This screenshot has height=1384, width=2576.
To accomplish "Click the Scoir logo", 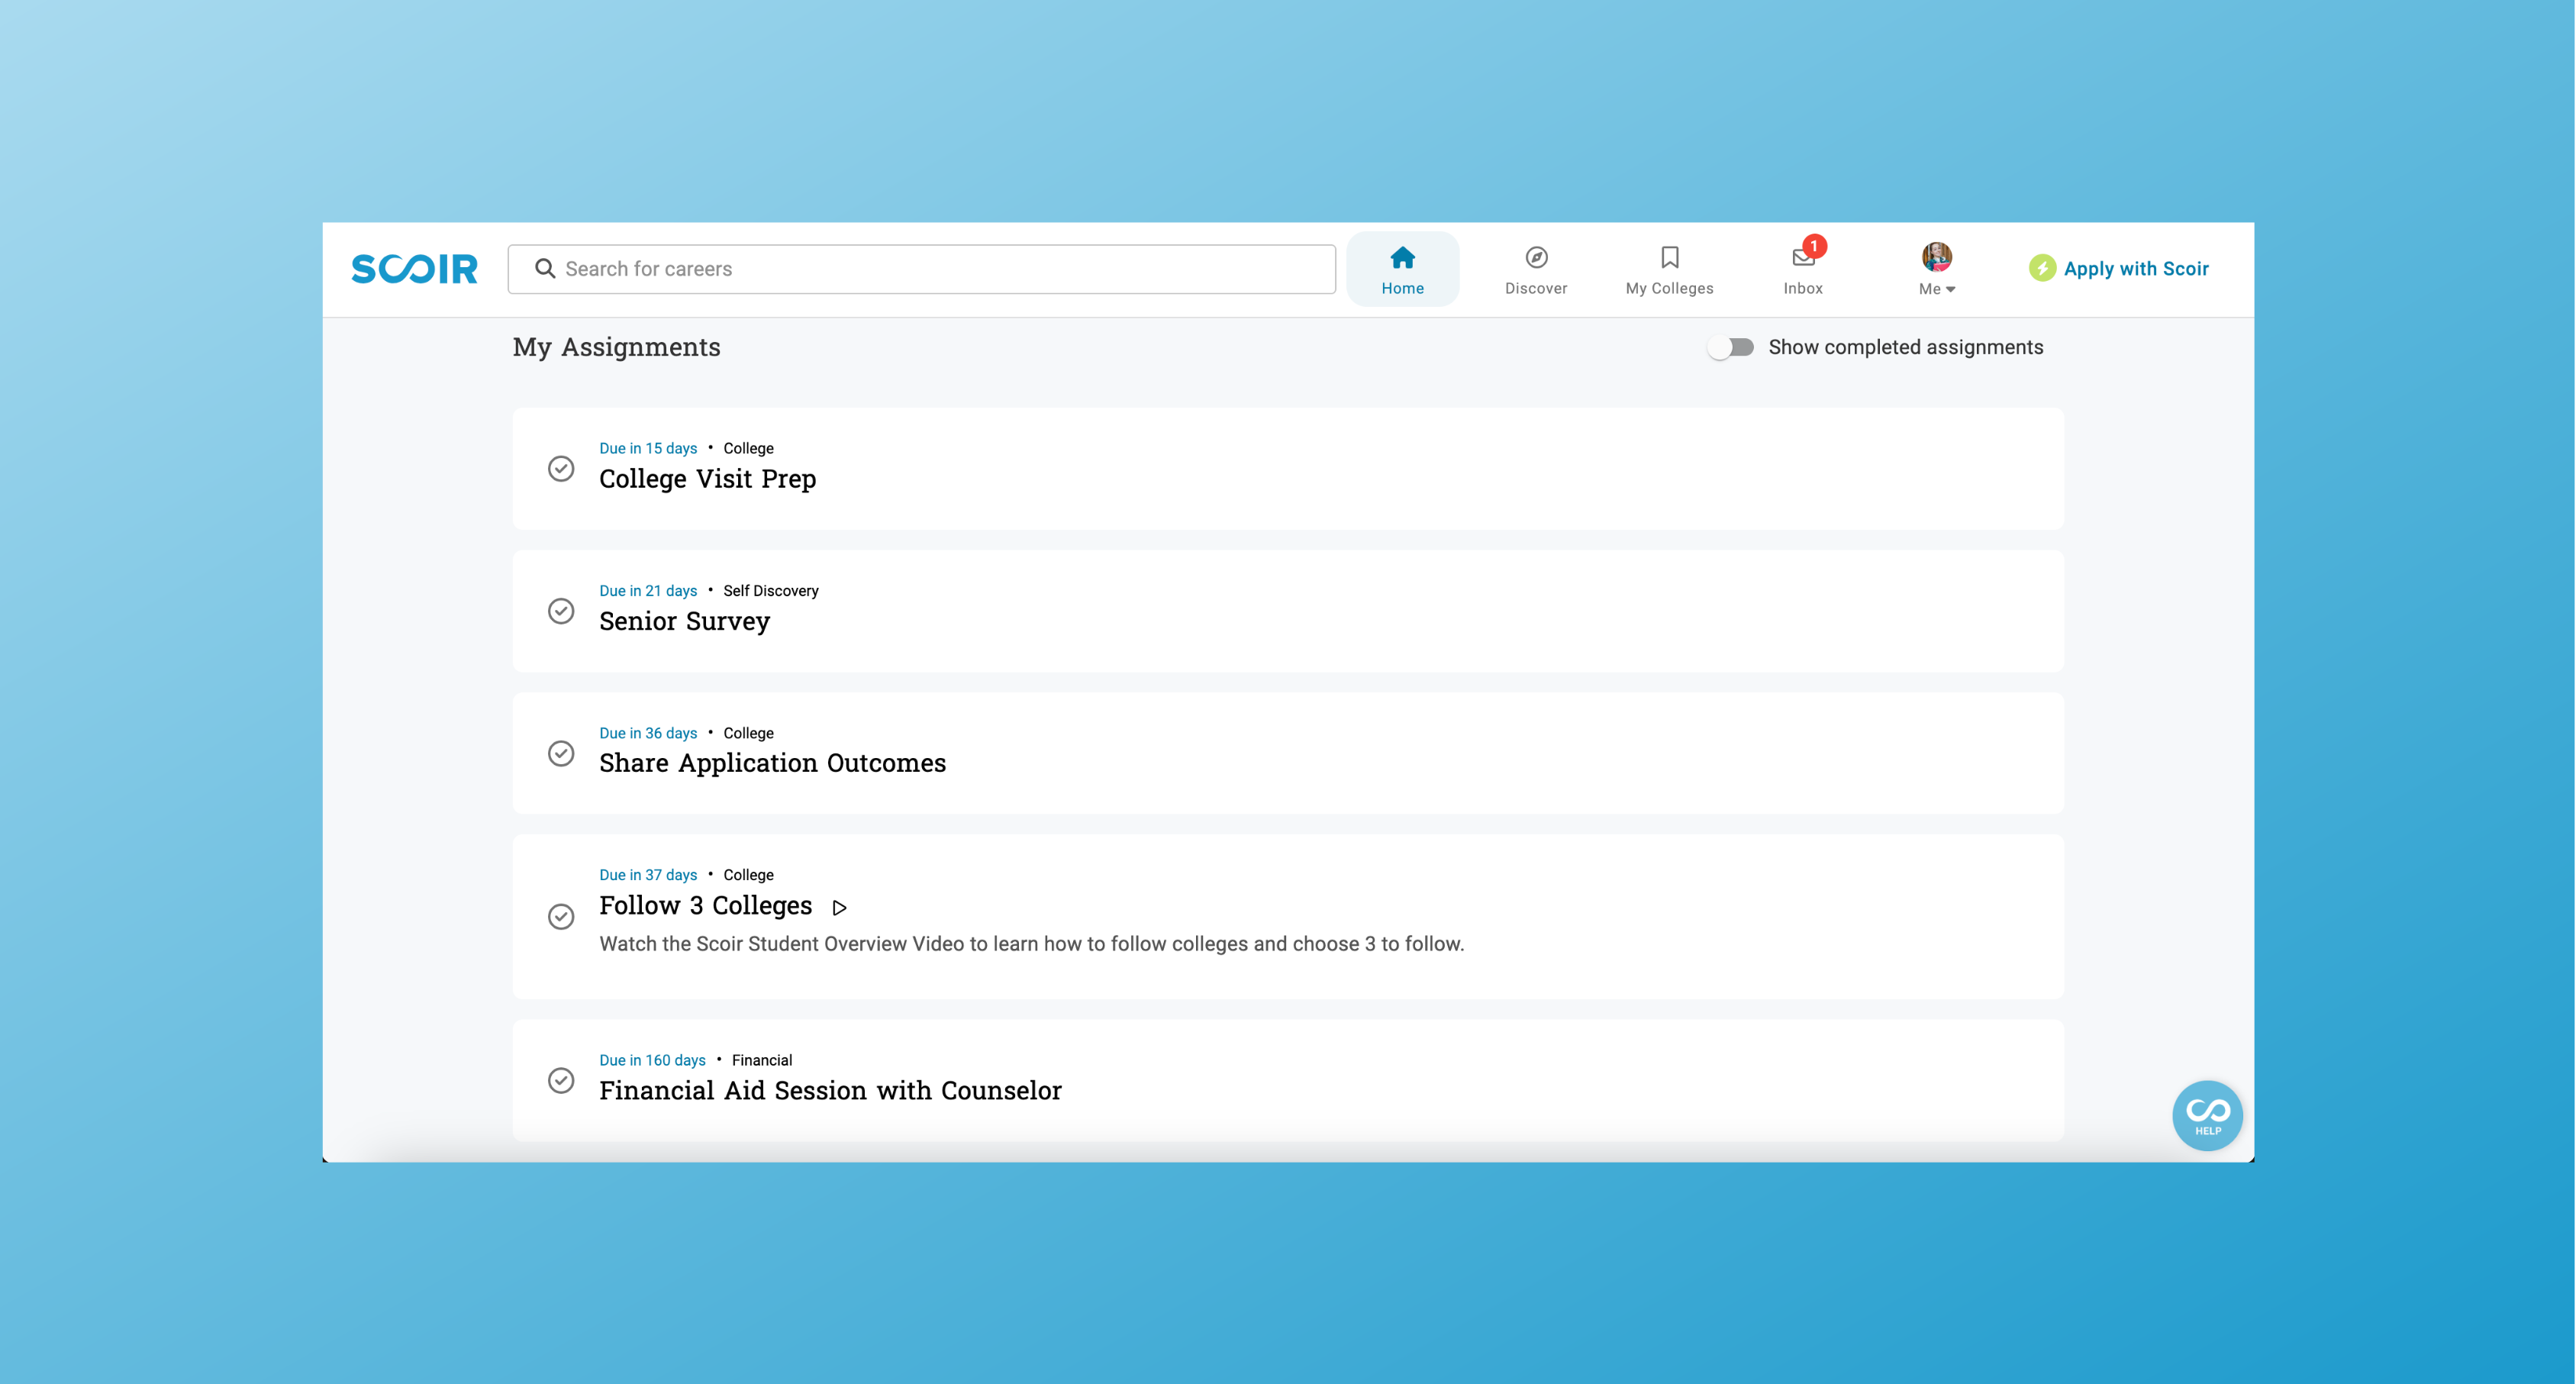I will point(414,269).
